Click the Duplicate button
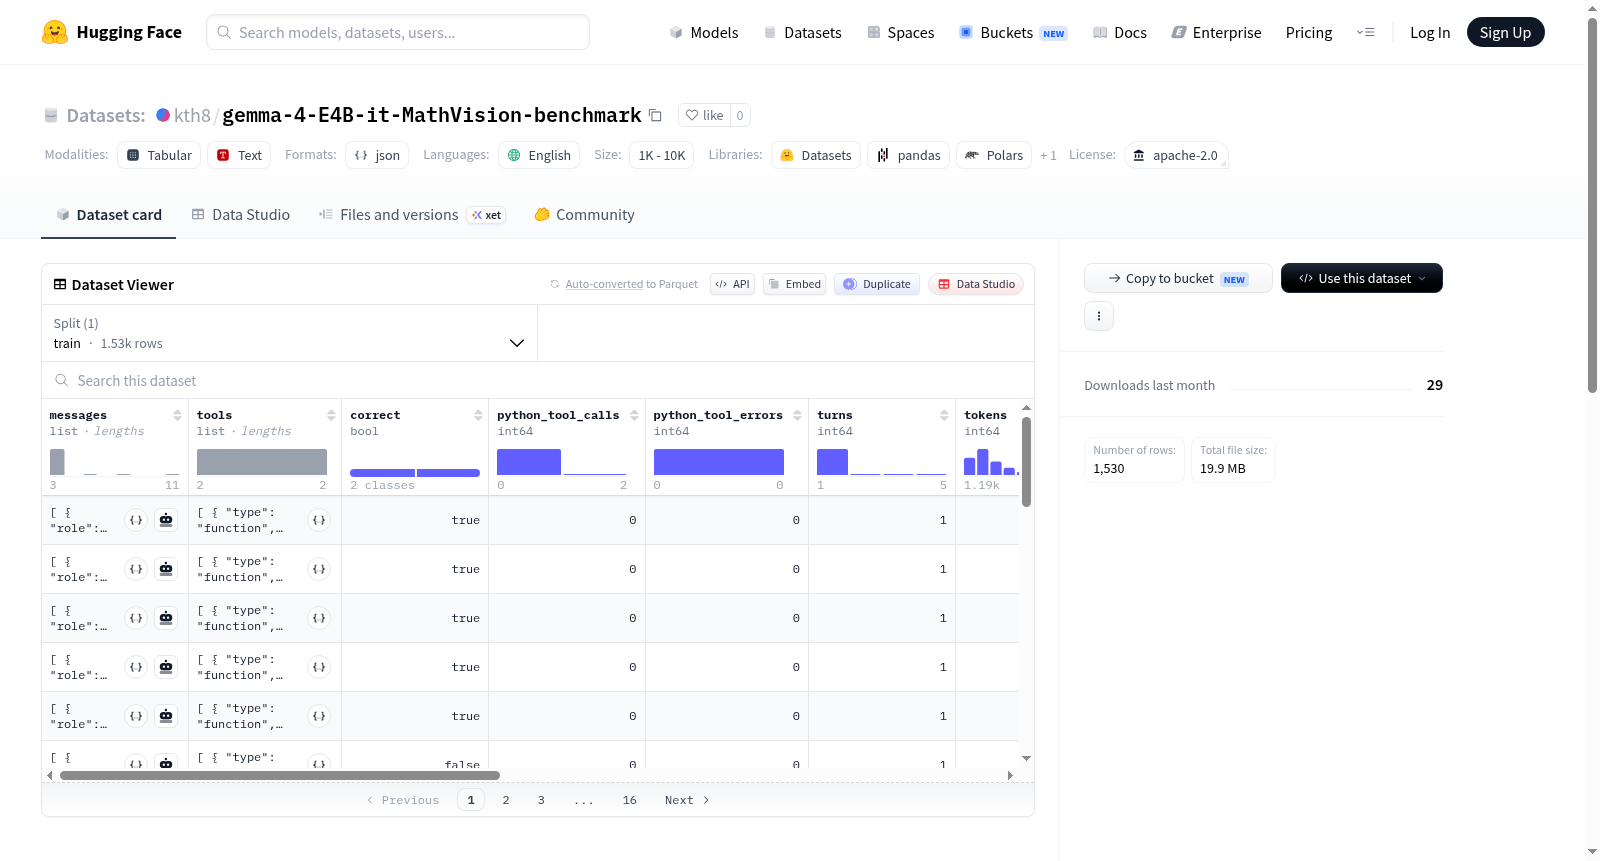Image resolution: width=1600 pixels, height=861 pixels. 877,284
